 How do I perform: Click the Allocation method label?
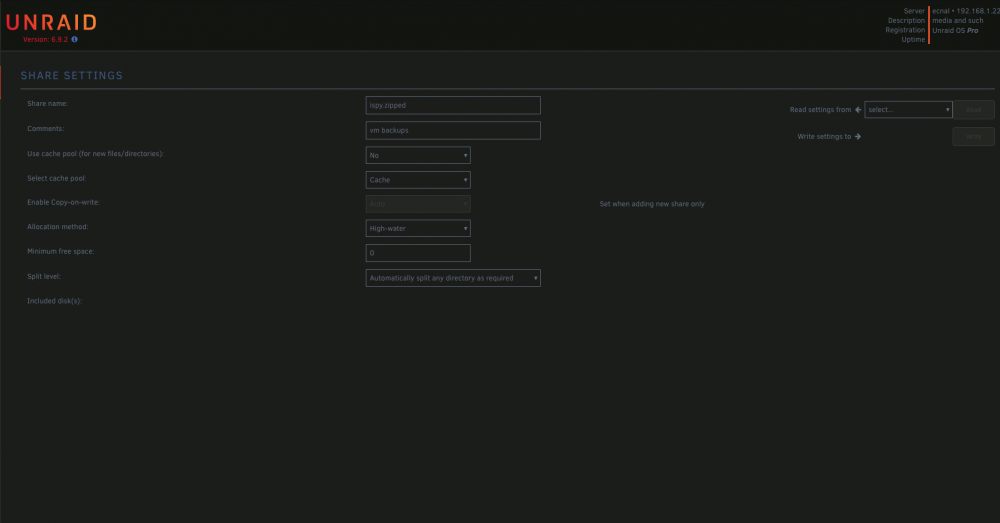pyautogui.click(x=57, y=226)
